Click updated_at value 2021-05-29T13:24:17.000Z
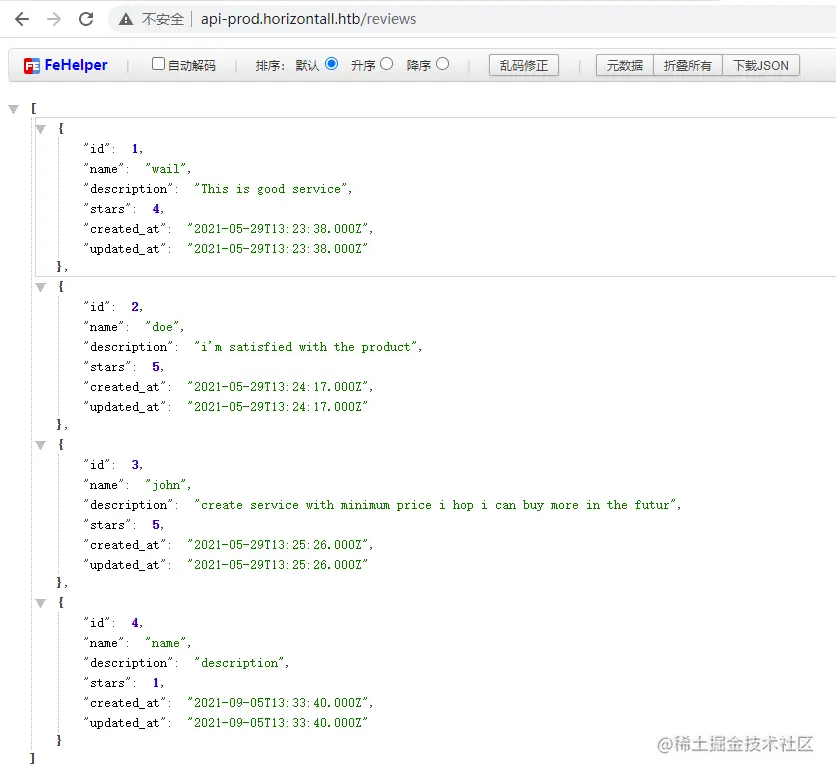Image resolution: width=836 pixels, height=776 pixels. pyautogui.click(x=277, y=407)
